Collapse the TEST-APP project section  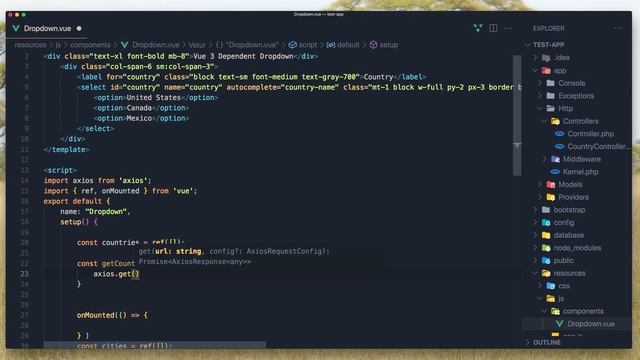(527, 44)
